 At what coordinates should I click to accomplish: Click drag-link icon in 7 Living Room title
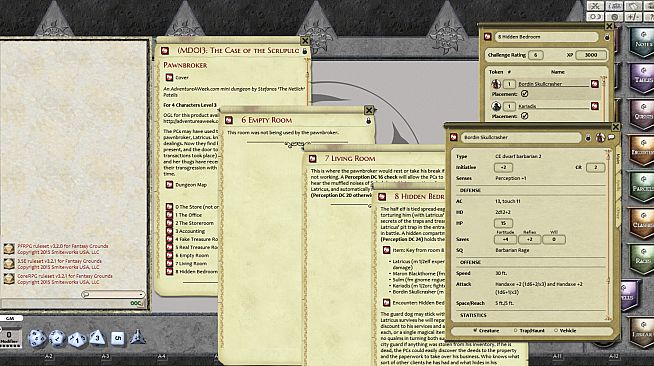pos(312,158)
